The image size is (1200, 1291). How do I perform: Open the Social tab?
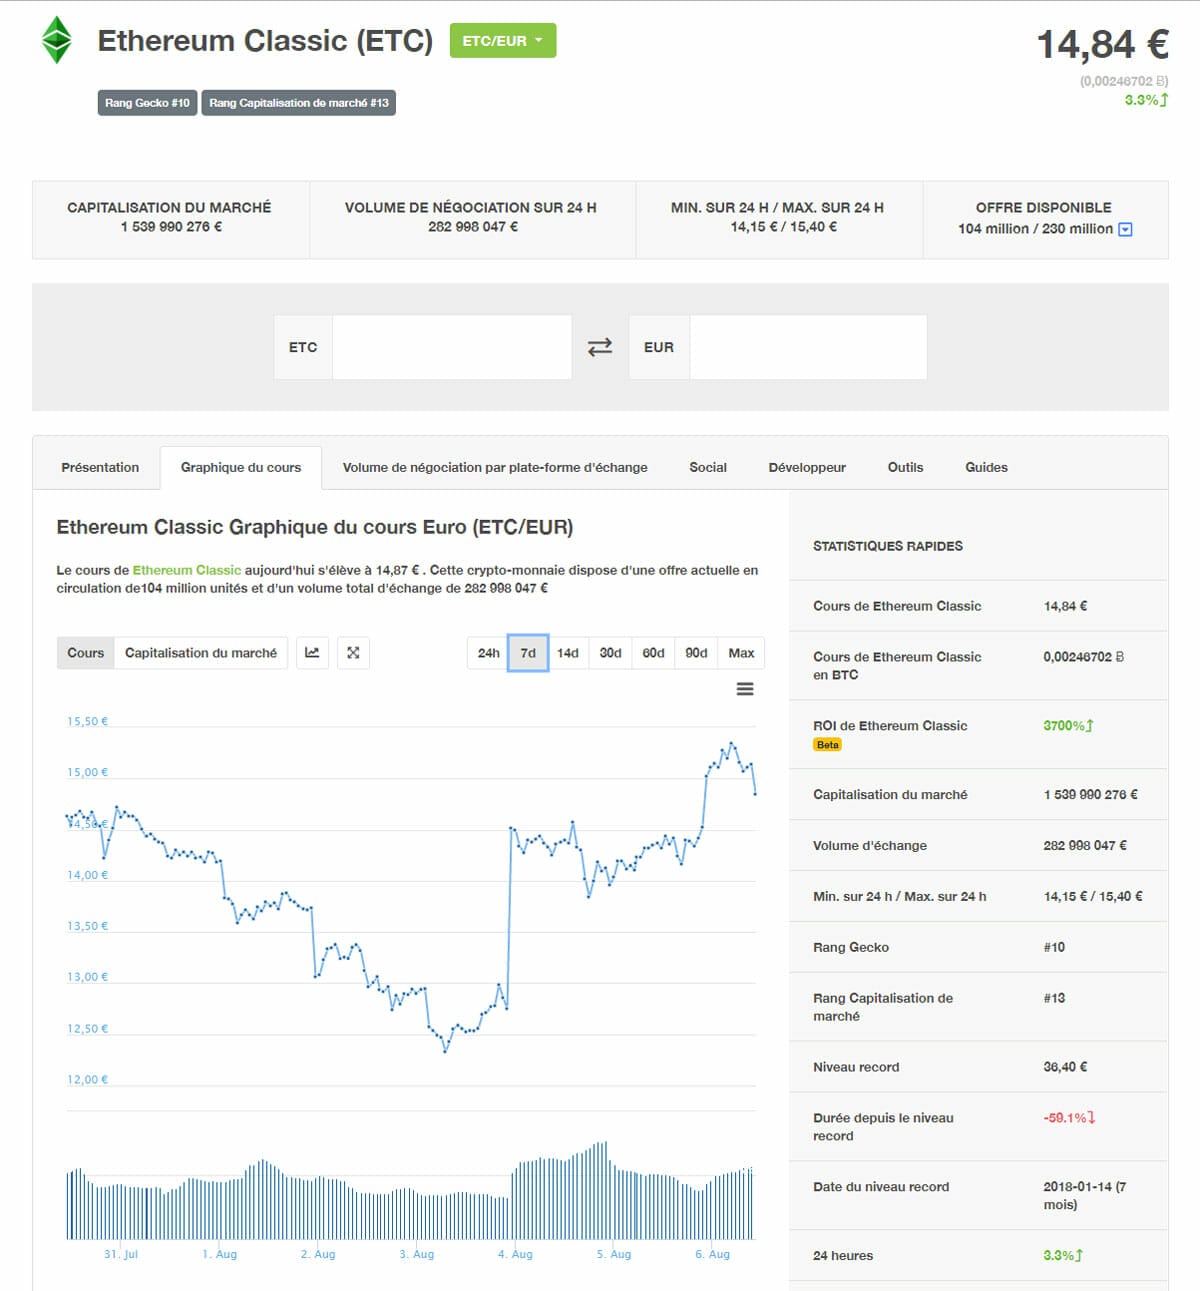coord(707,467)
